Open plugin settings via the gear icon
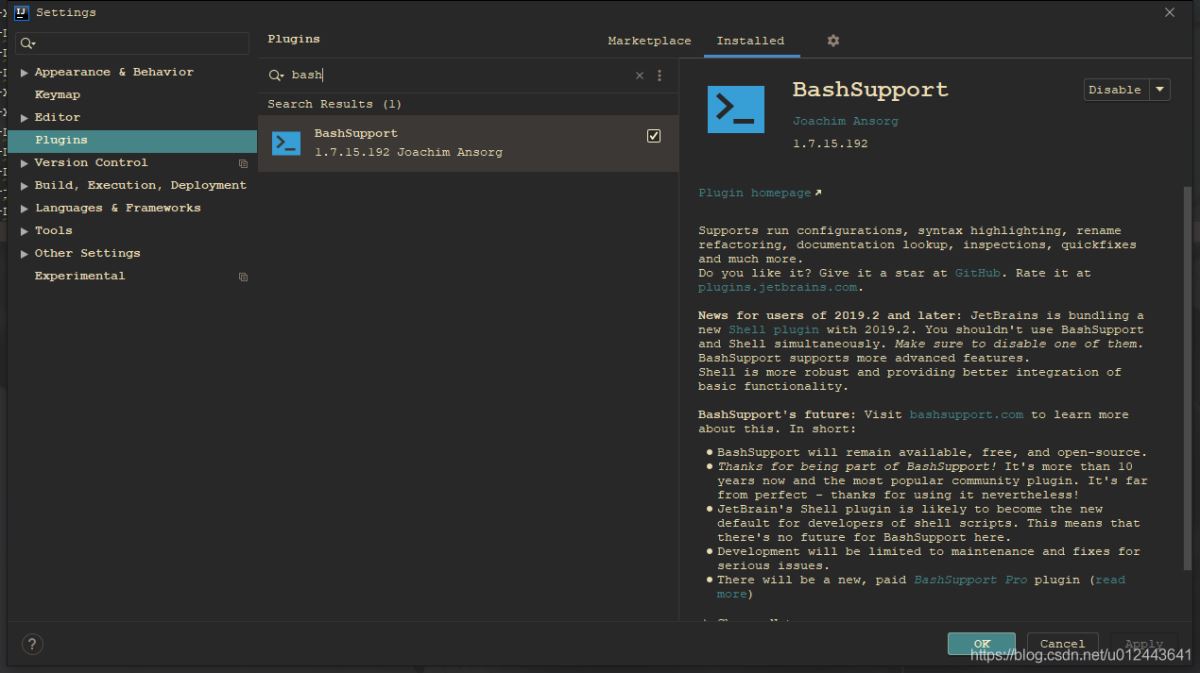The image size is (1200, 673). click(x=833, y=41)
